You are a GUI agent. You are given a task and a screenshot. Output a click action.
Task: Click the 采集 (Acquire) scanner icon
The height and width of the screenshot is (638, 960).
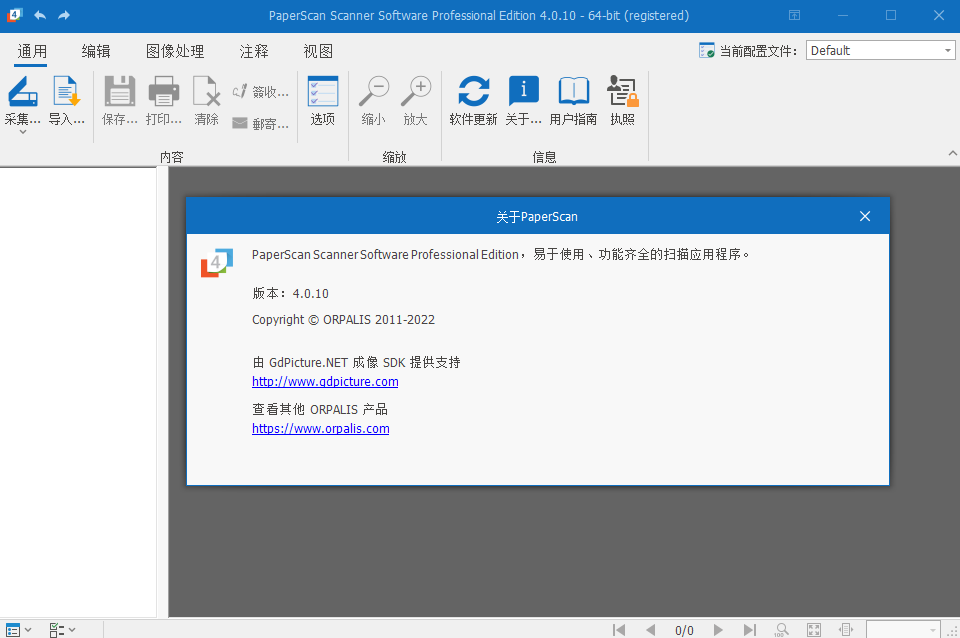(23, 92)
